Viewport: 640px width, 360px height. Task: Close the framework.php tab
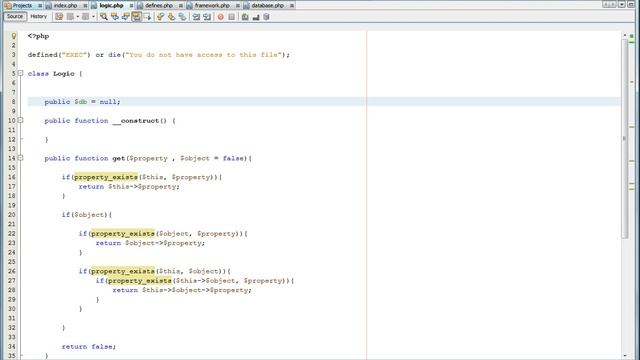point(238,6)
